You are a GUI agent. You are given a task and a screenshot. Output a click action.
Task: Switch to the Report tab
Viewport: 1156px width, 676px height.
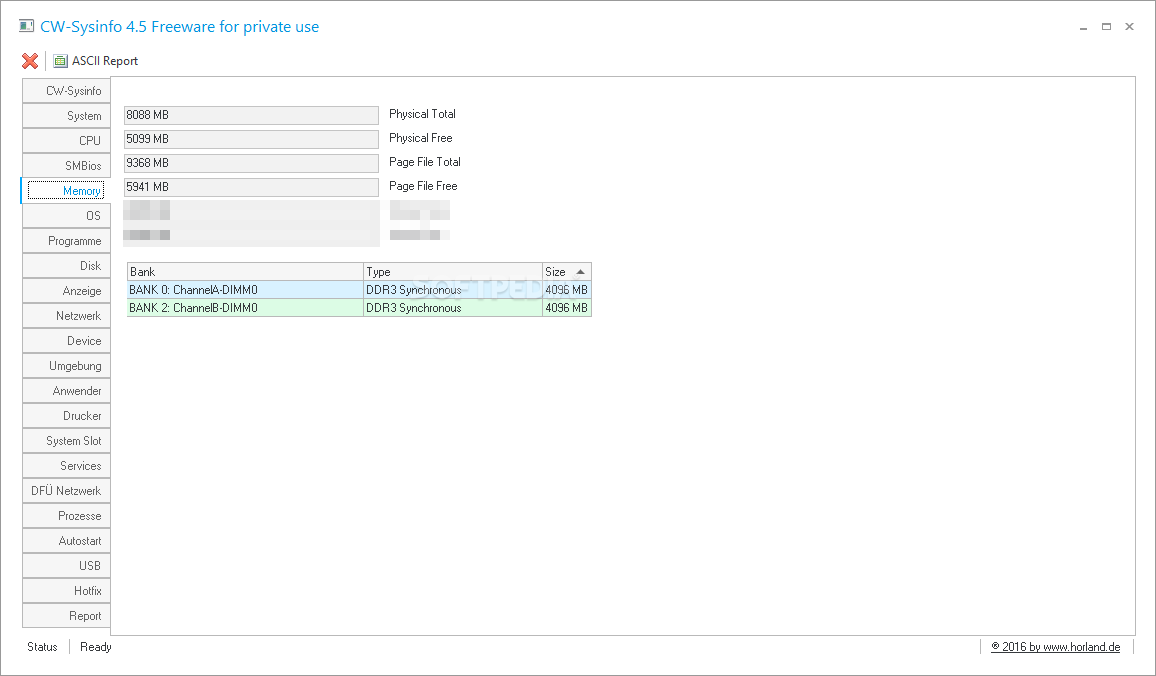coord(66,616)
